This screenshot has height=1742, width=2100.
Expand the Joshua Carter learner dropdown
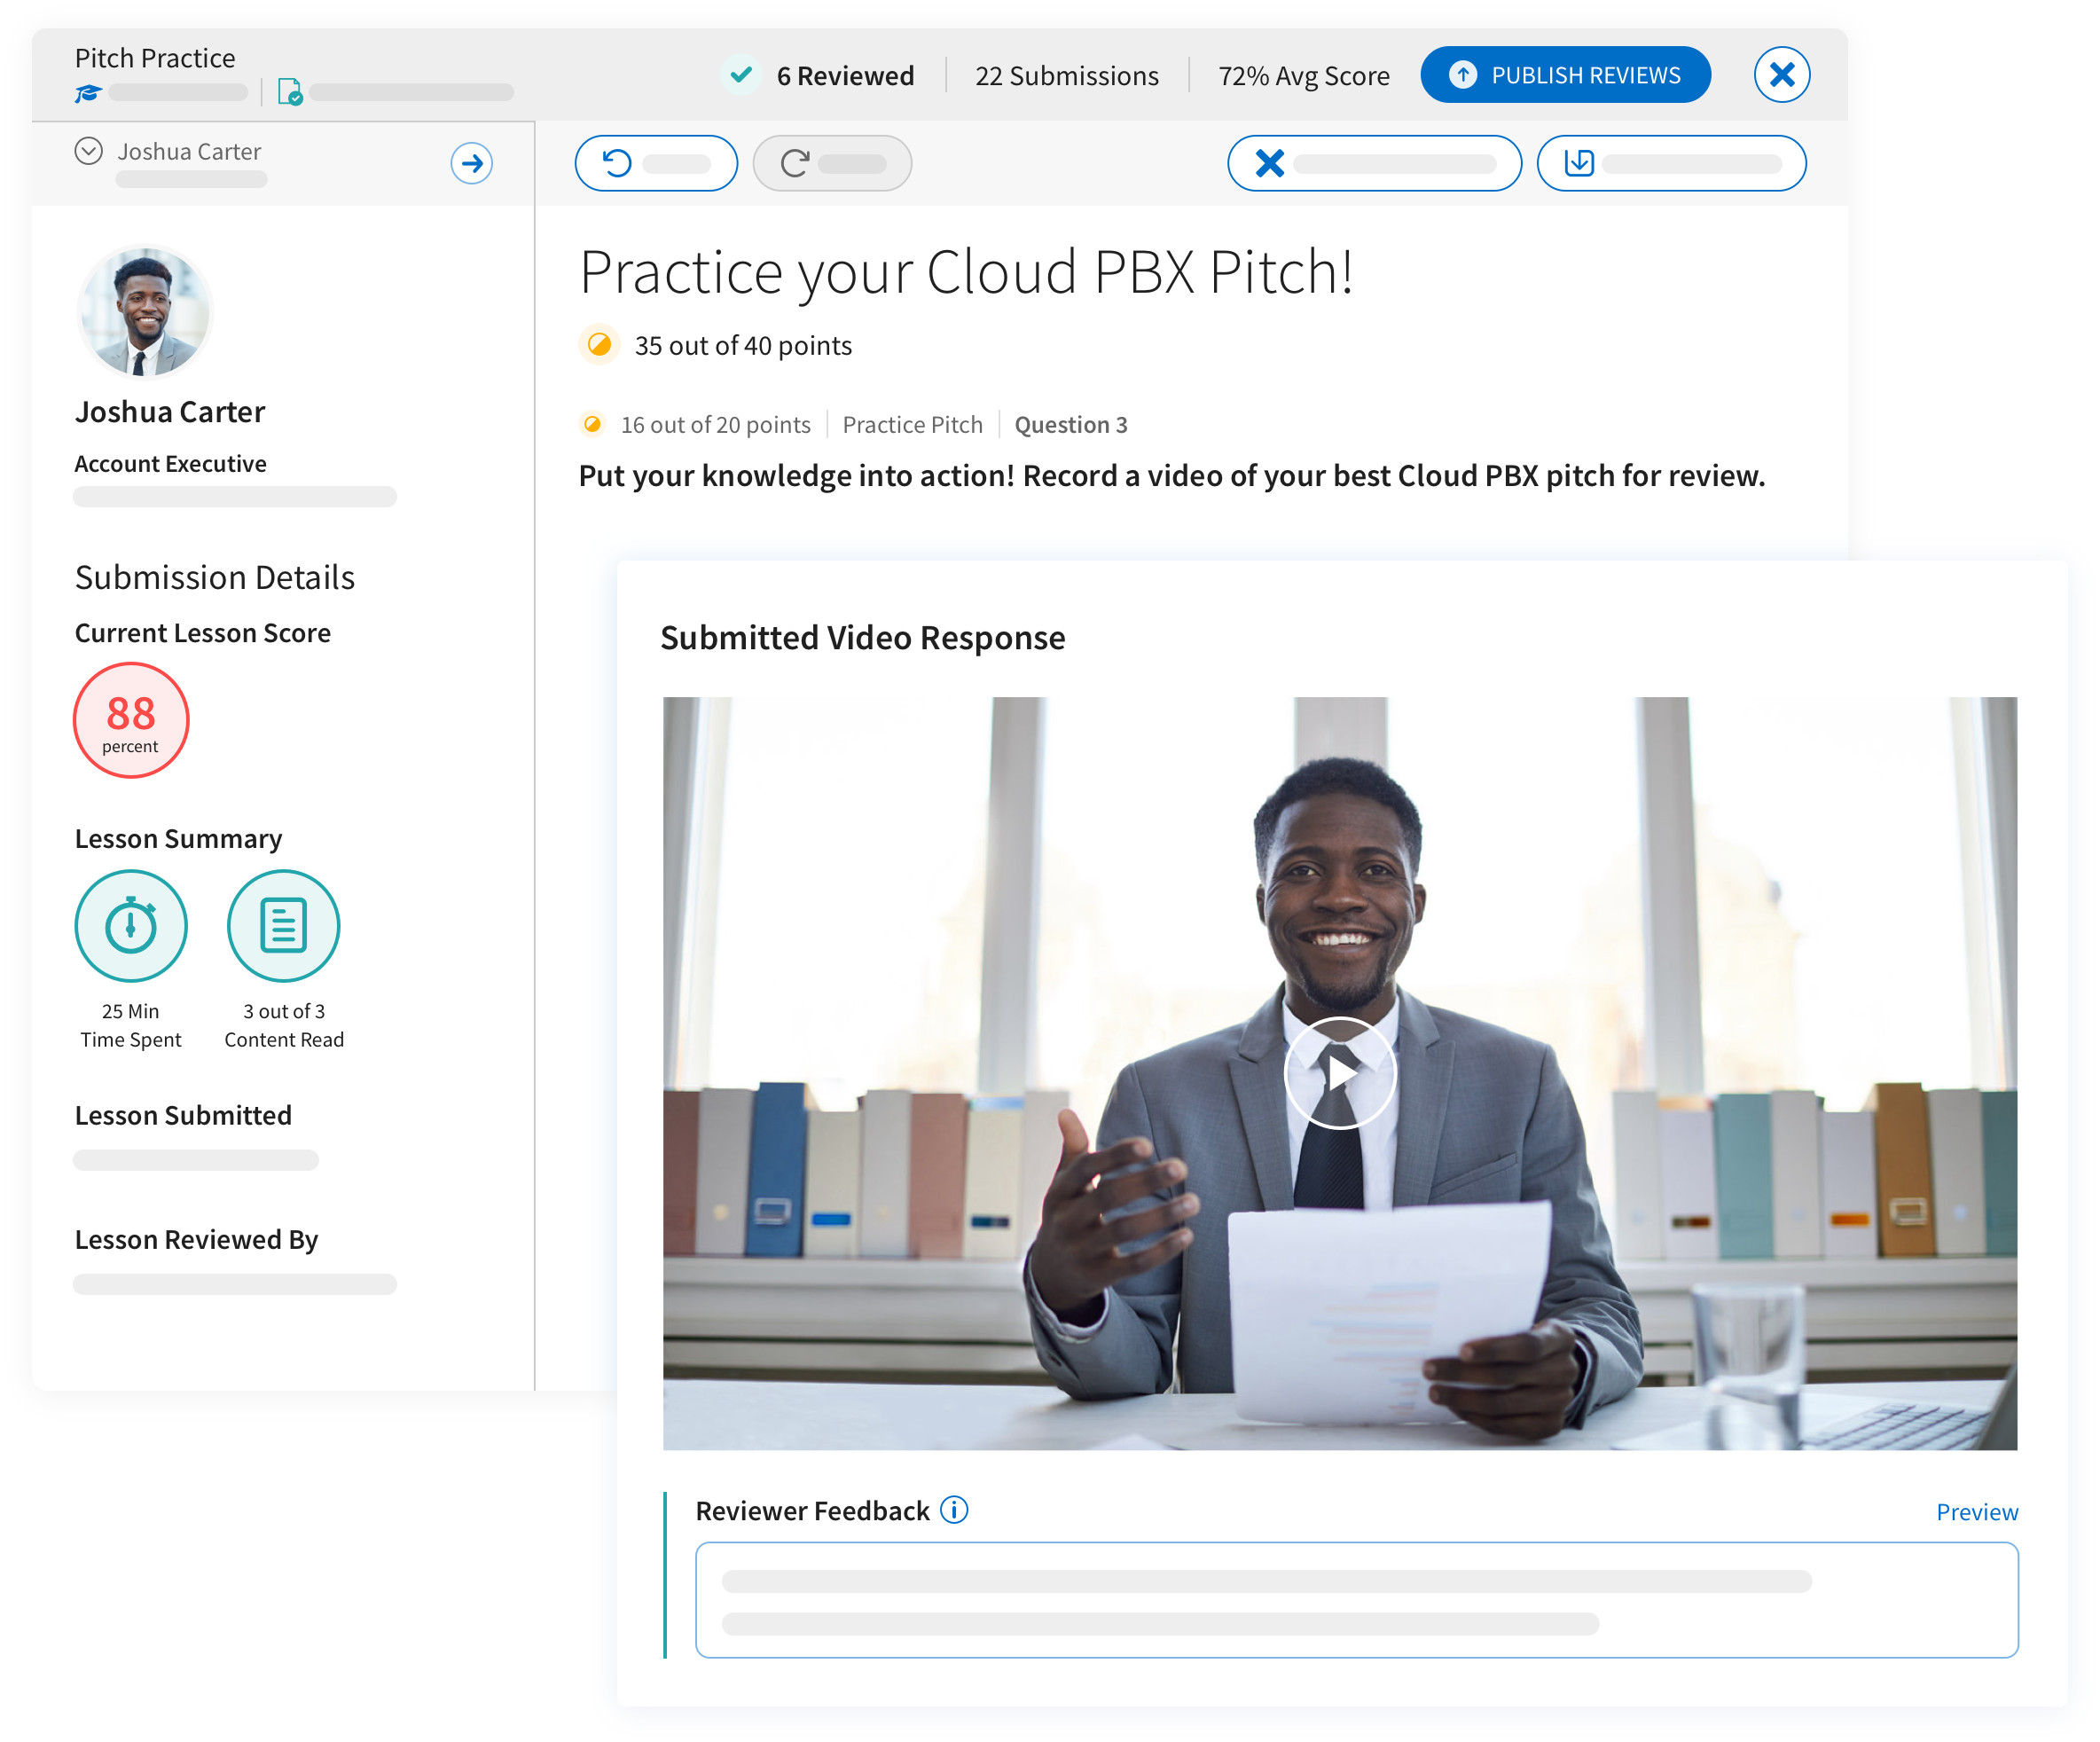89,151
